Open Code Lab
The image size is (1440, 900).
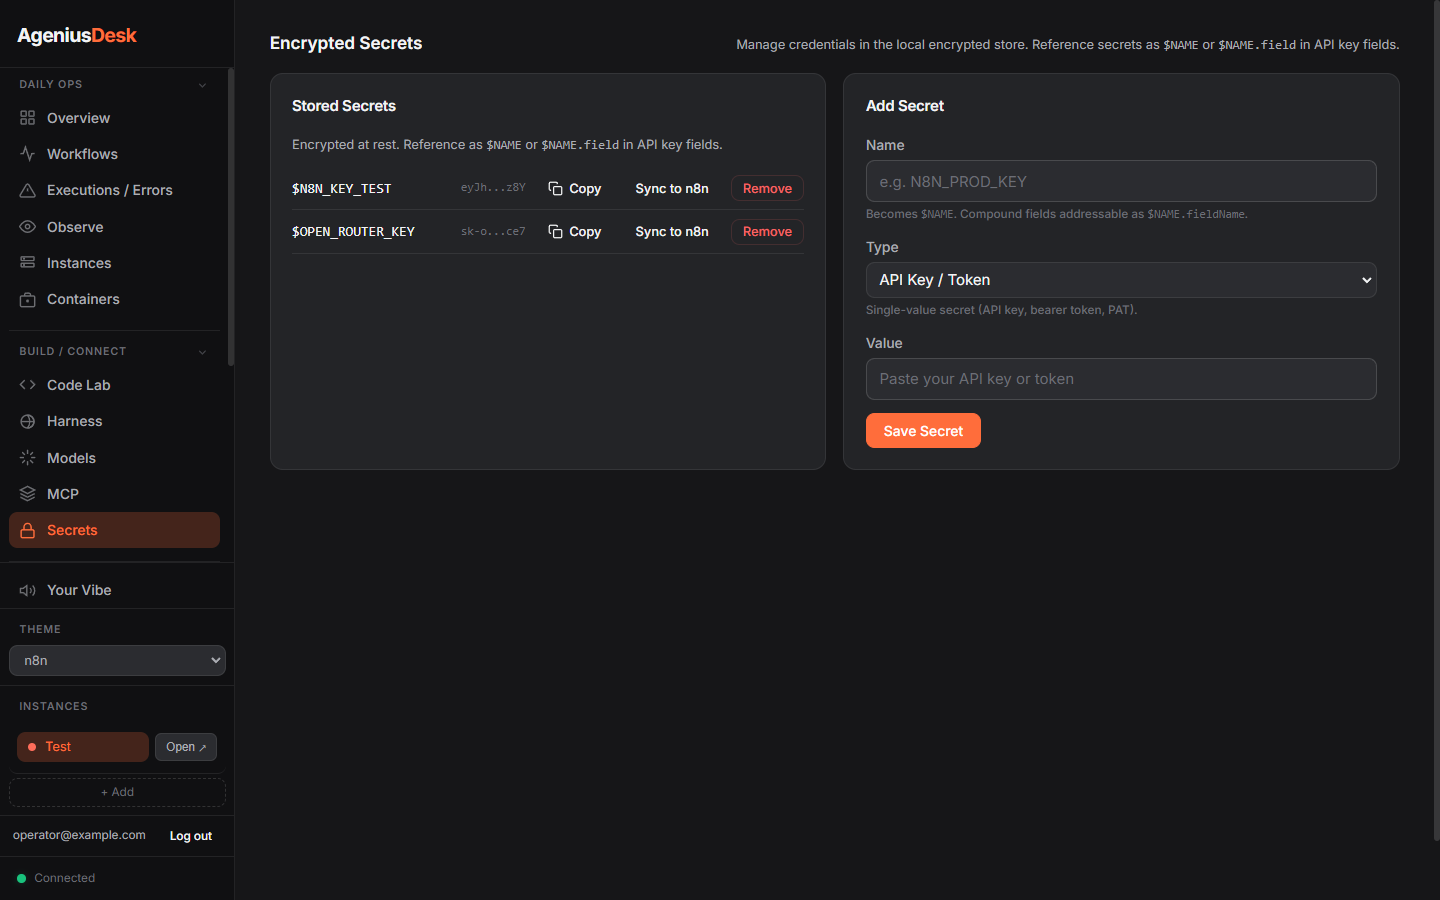click(x=114, y=385)
